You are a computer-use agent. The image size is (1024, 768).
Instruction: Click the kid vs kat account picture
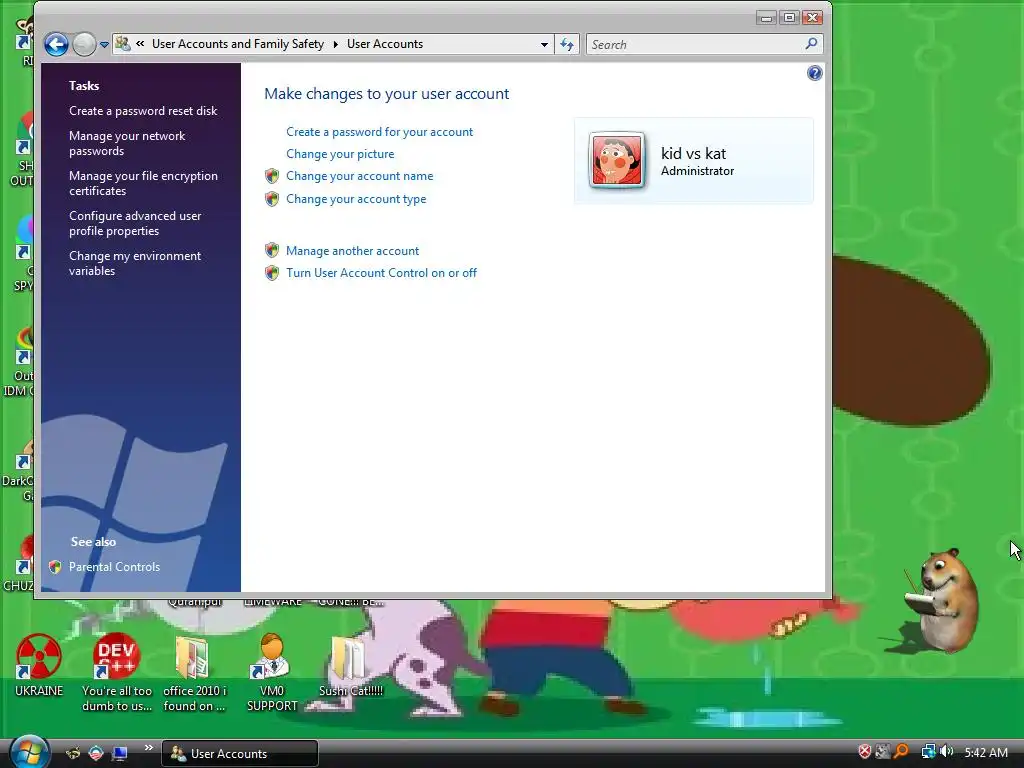[x=616, y=160]
